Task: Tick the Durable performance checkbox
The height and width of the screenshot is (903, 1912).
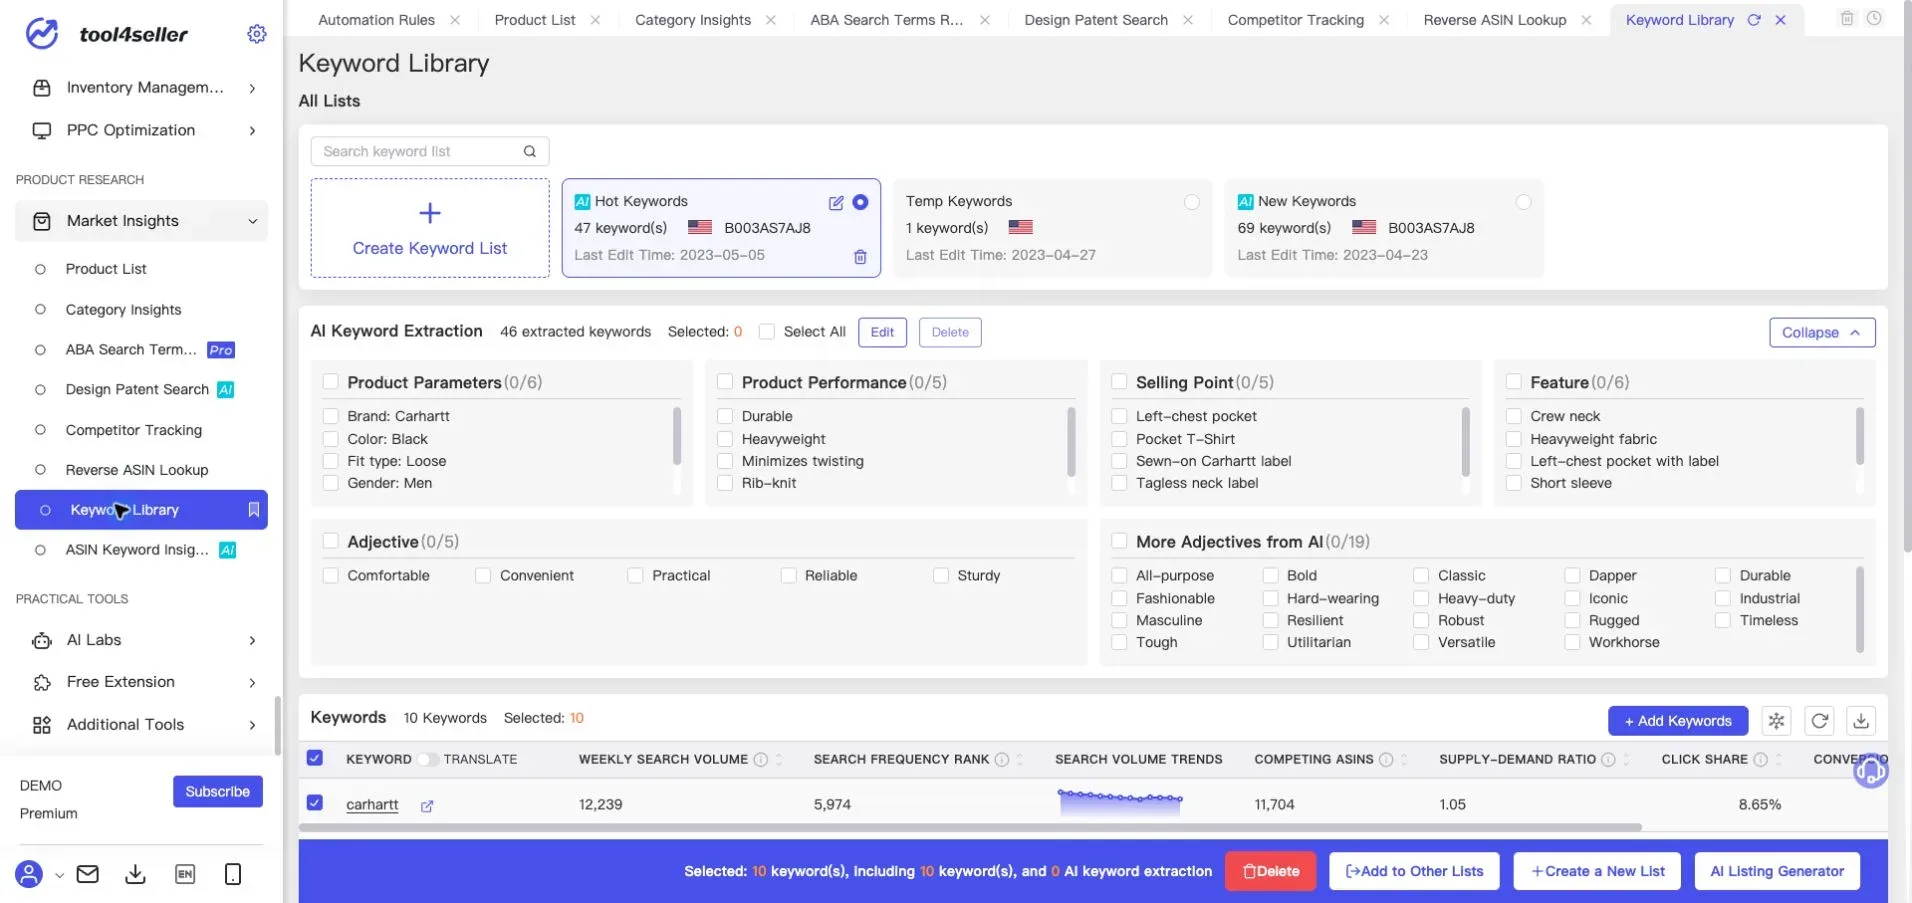Action: (725, 416)
